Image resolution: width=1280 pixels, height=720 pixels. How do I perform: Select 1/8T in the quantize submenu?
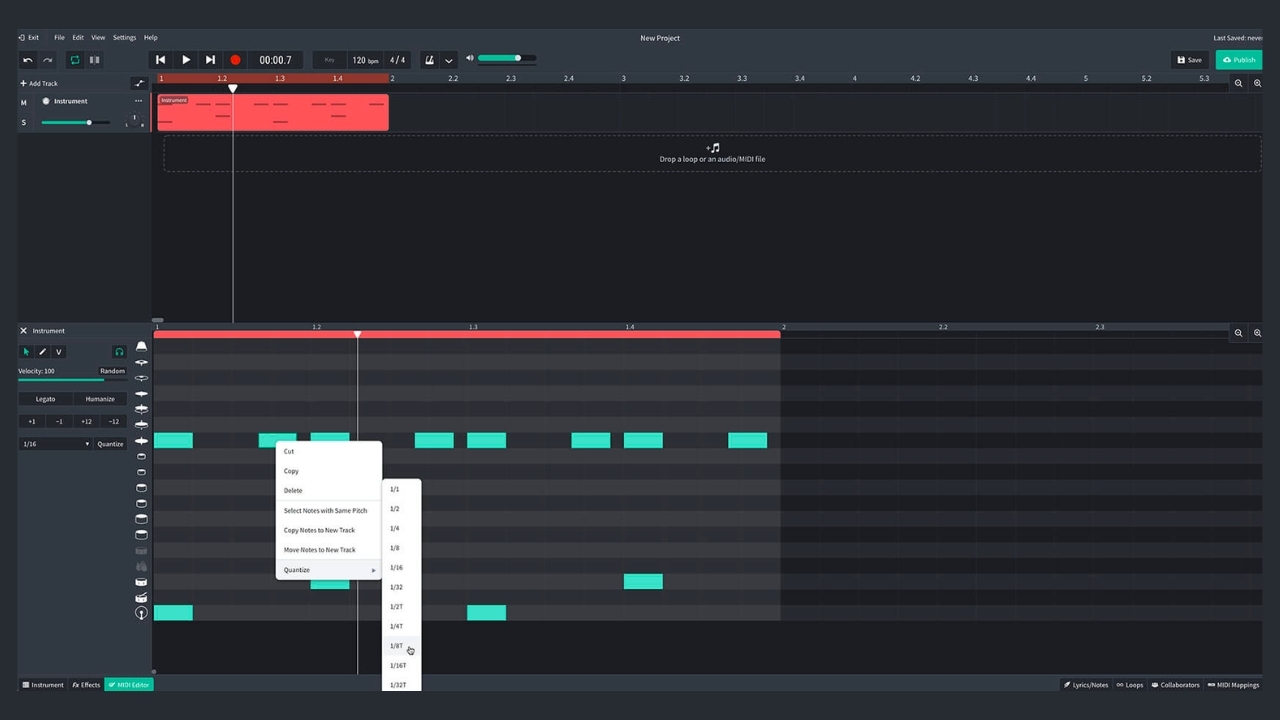(401, 646)
